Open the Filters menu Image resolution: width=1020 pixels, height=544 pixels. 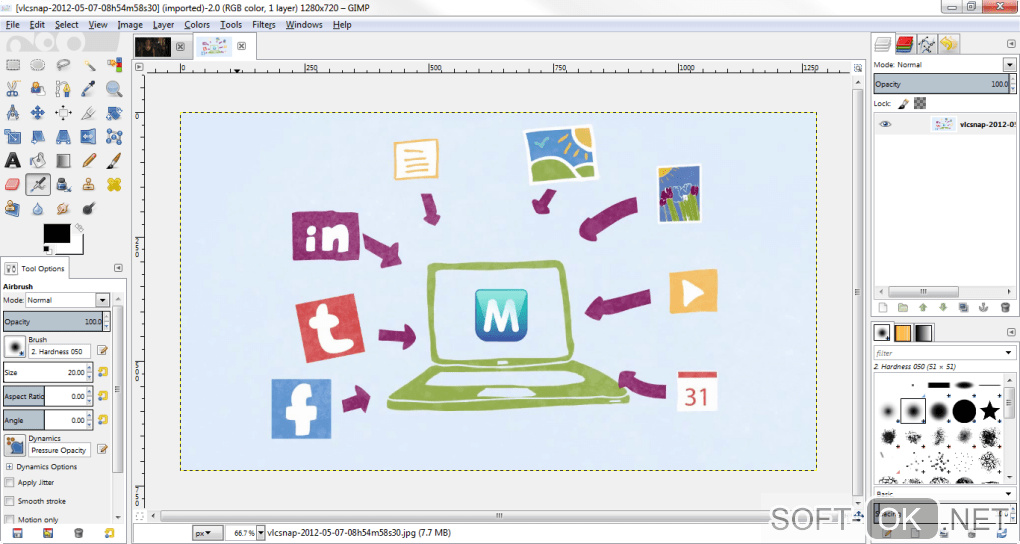click(263, 25)
